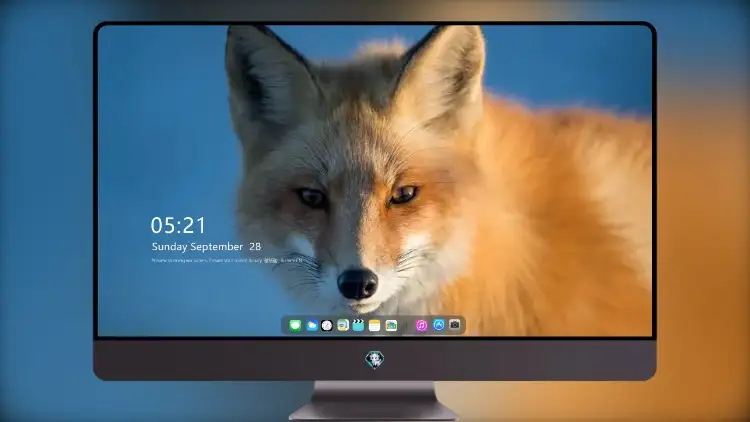Click the small quote line under the date

pyautogui.click(x=227, y=260)
